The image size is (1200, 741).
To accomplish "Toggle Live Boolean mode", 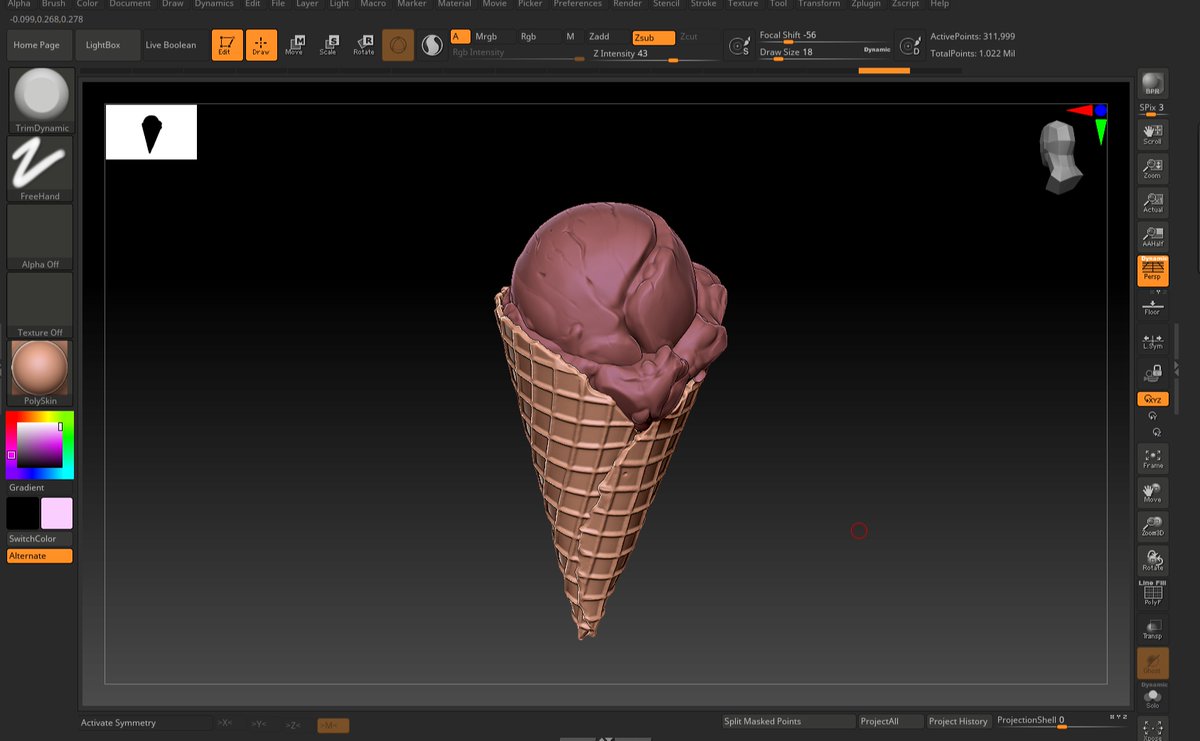I will (171, 45).
